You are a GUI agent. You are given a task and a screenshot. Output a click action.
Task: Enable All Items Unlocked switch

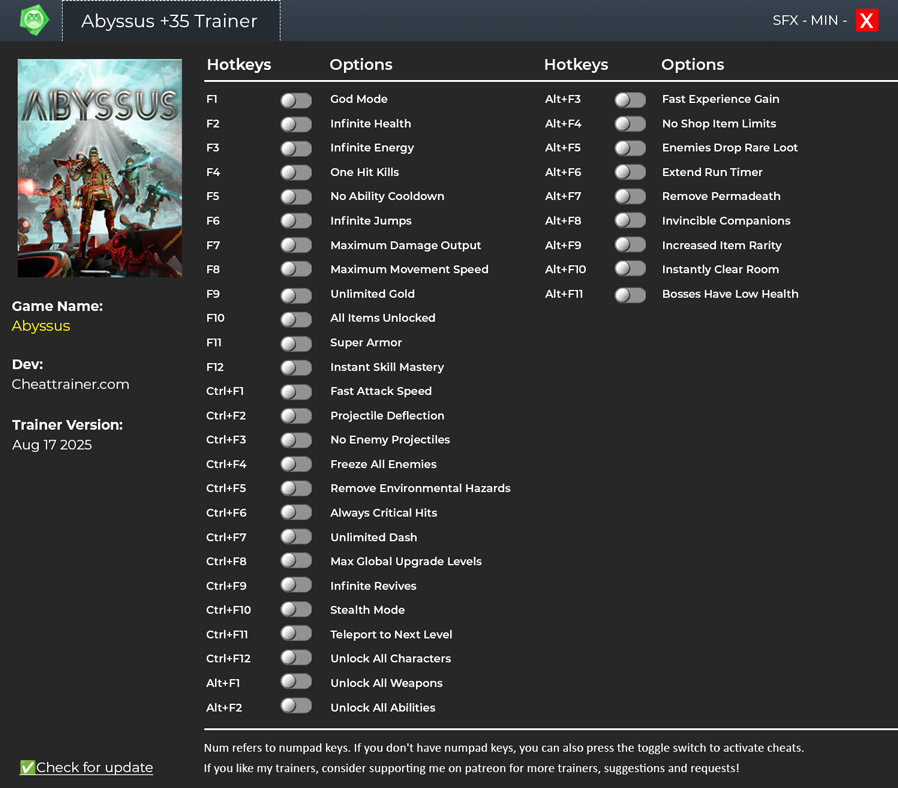296,319
